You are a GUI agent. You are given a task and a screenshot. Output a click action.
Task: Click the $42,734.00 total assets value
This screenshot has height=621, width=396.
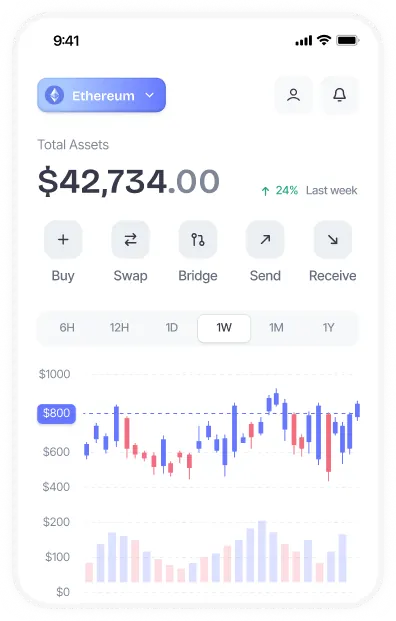tap(129, 182)
